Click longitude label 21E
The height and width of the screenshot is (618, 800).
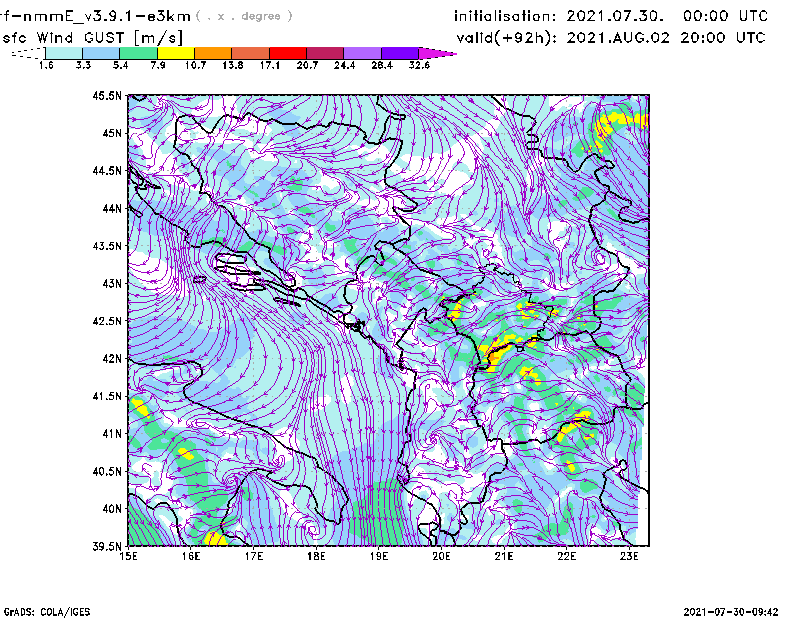click(504, 556)
